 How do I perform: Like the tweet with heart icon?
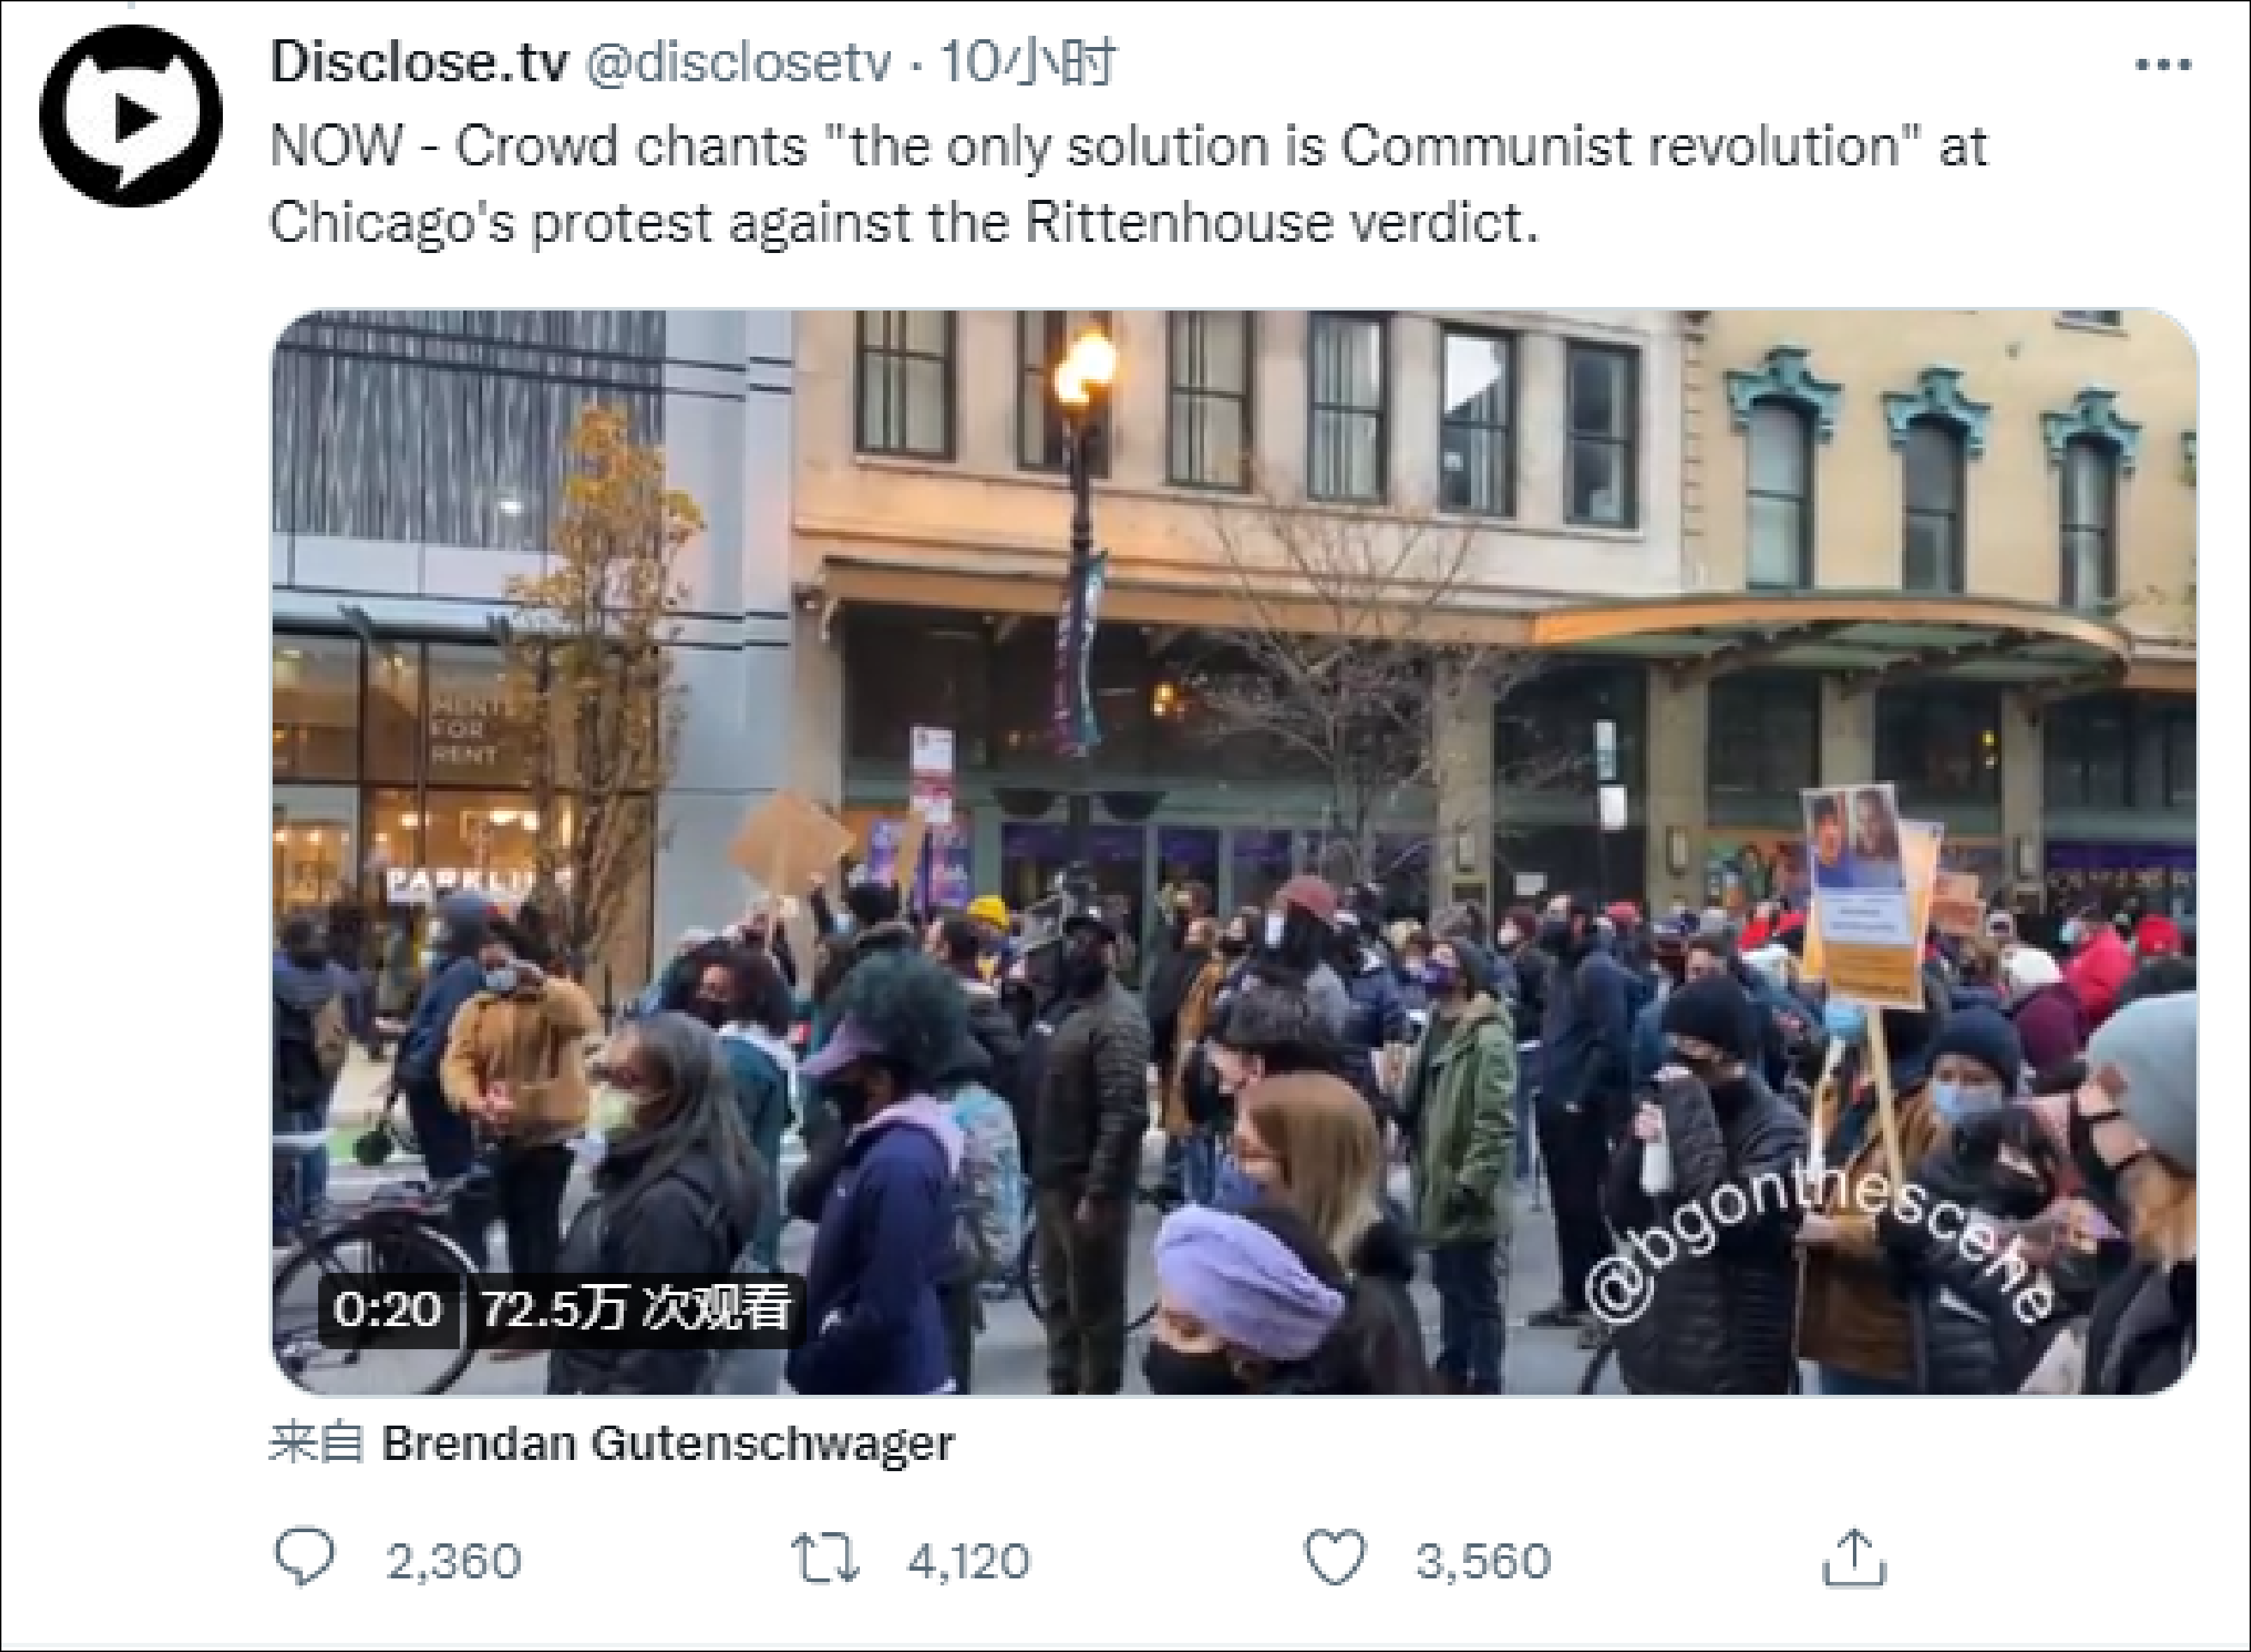(1335, 1558)
